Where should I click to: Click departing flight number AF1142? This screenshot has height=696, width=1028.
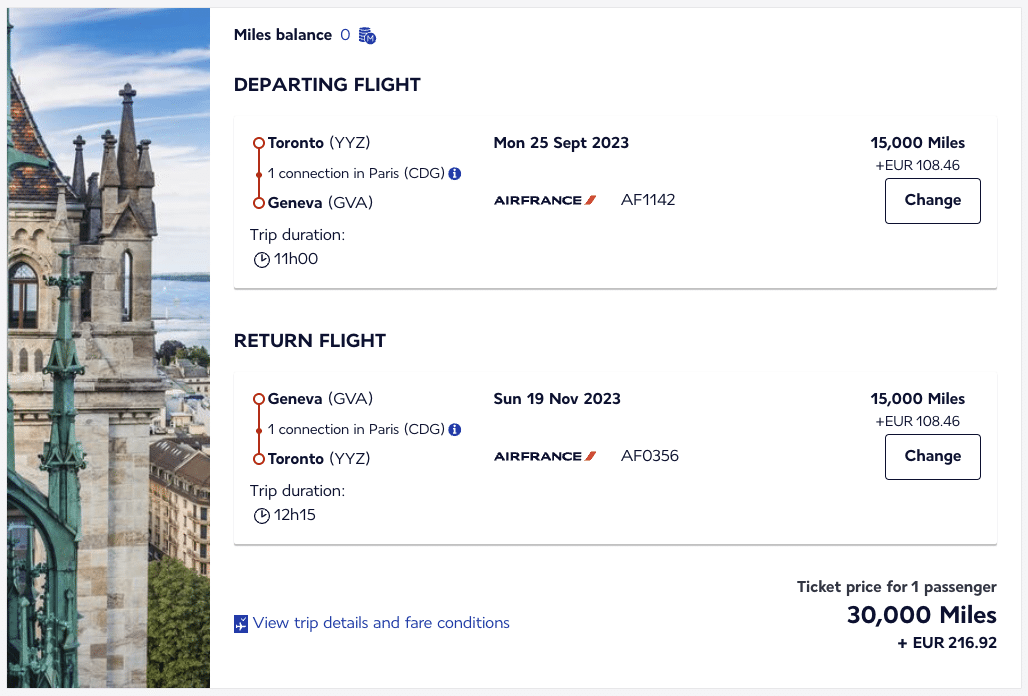tap(648, 200)
